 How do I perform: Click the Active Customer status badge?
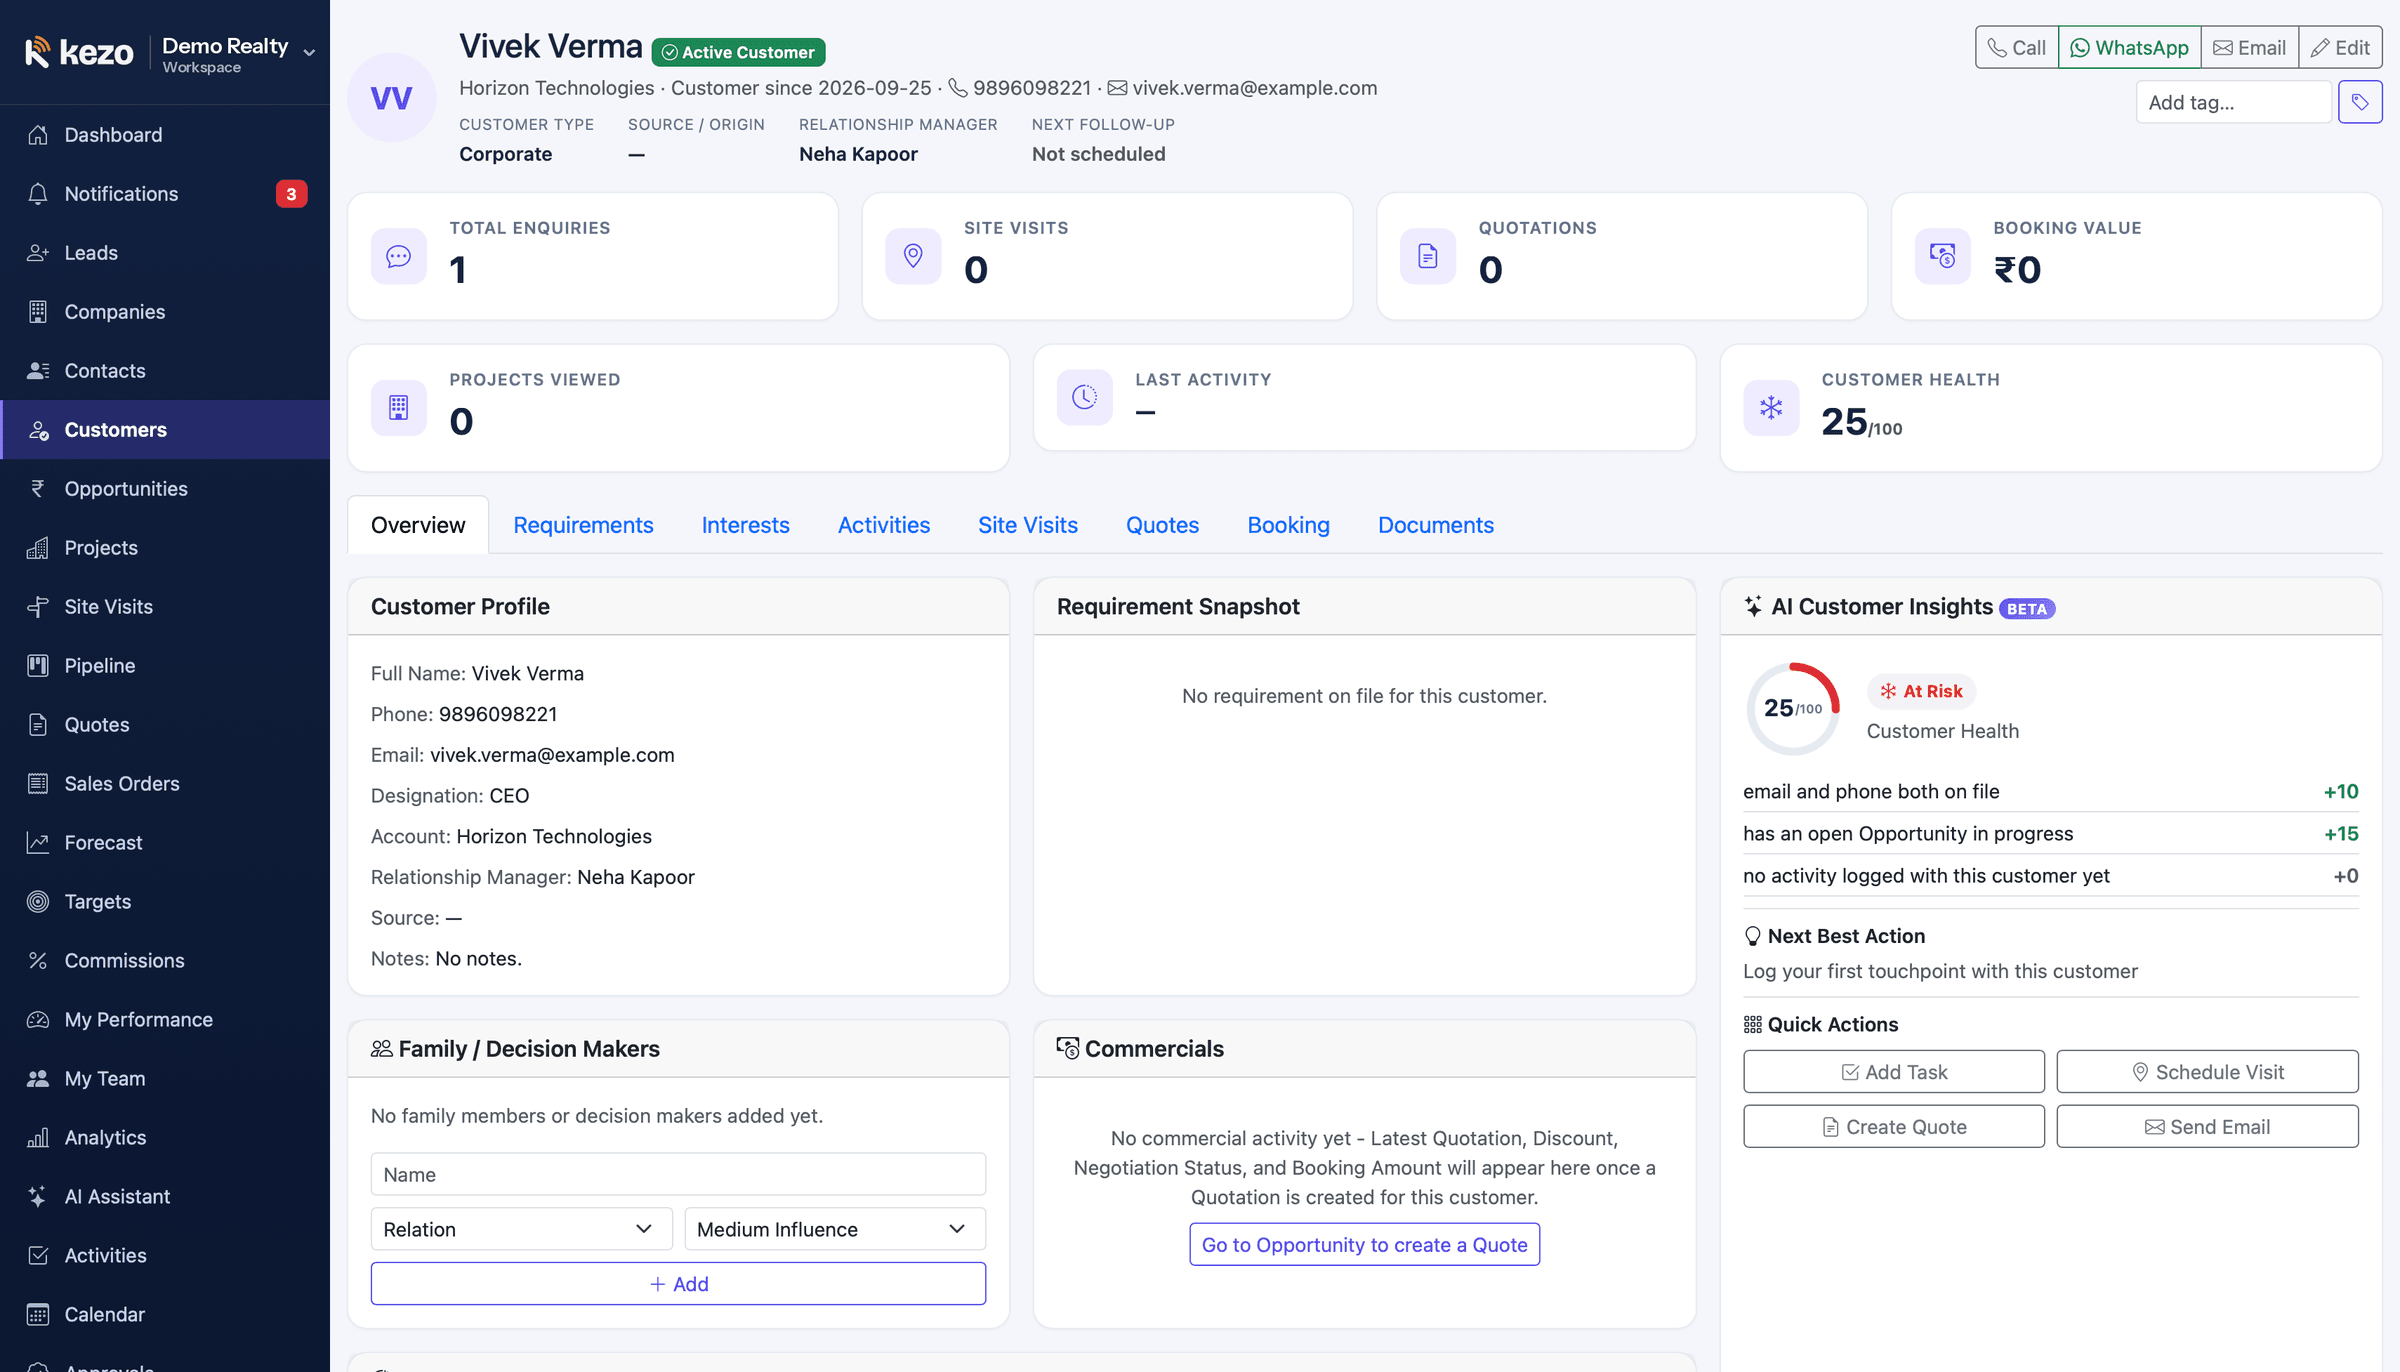click(738, 52)
